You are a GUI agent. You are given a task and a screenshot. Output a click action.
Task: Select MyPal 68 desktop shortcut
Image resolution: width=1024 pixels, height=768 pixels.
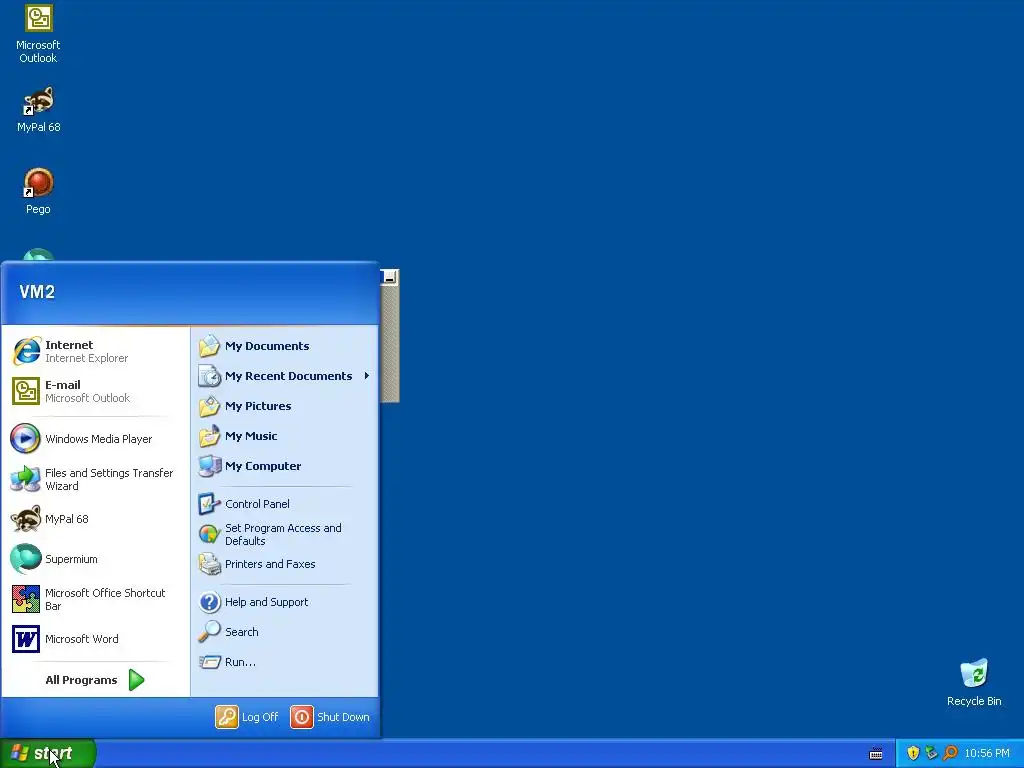38,109
